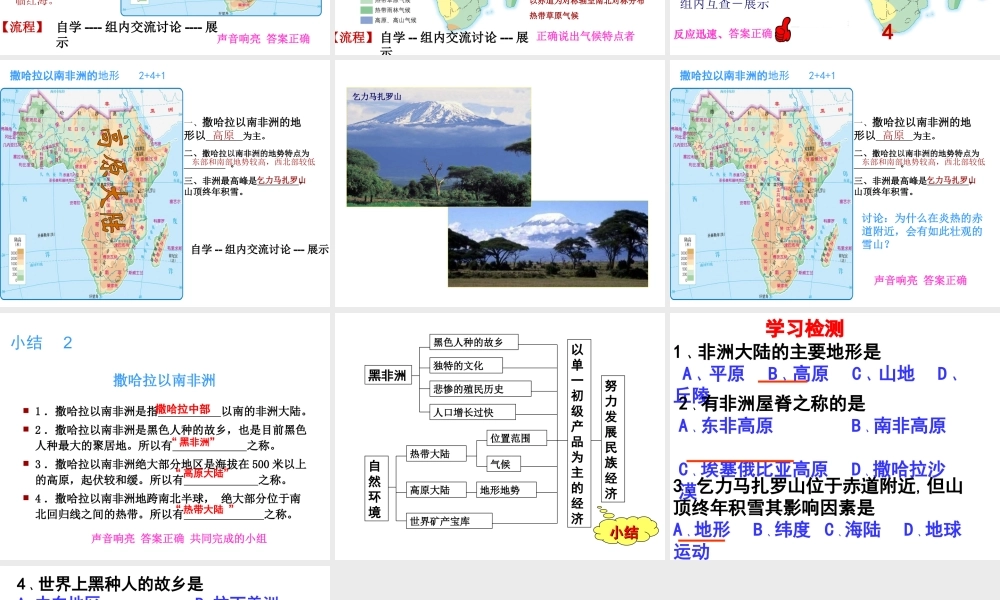Click the vertical 努力发展民族经济 box

(613, 439)
